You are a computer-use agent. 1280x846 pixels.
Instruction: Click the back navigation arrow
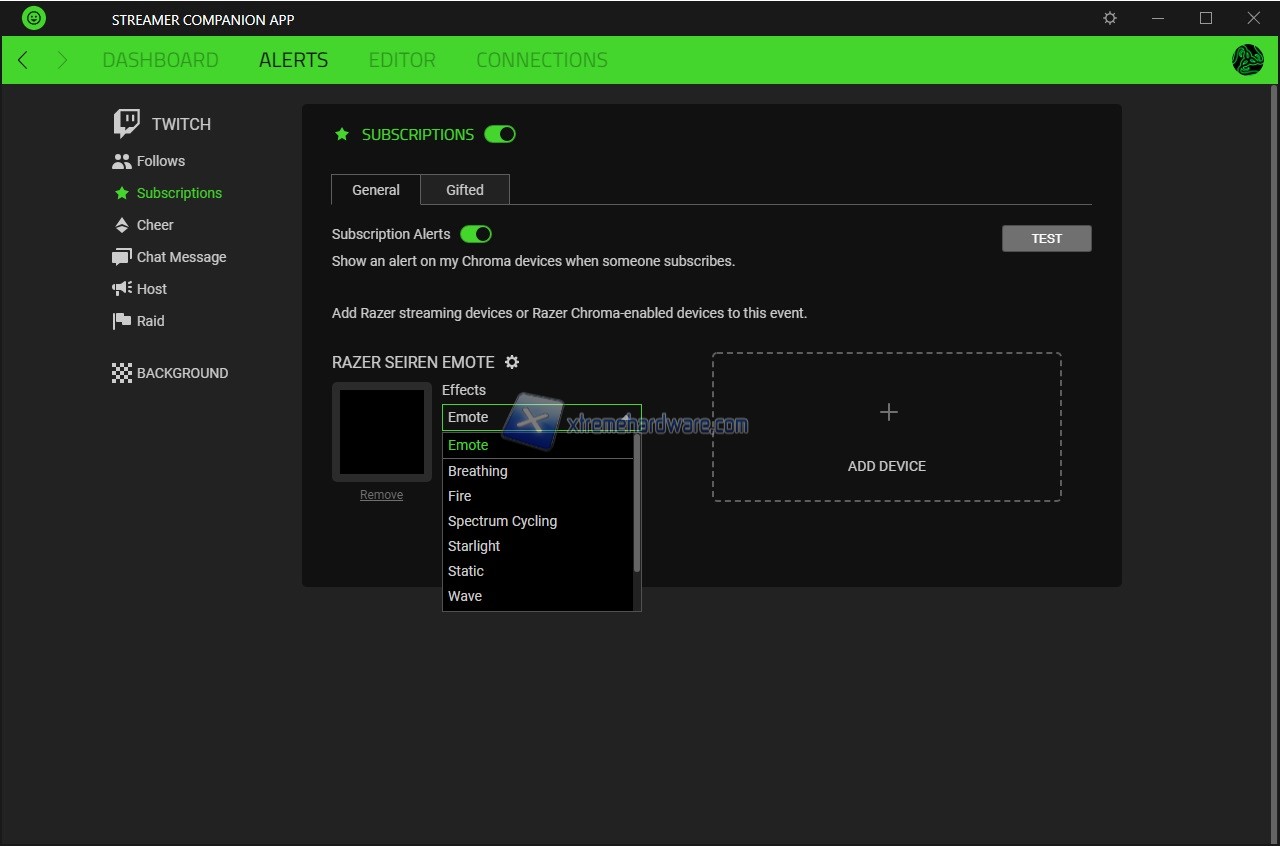point(23,60)
